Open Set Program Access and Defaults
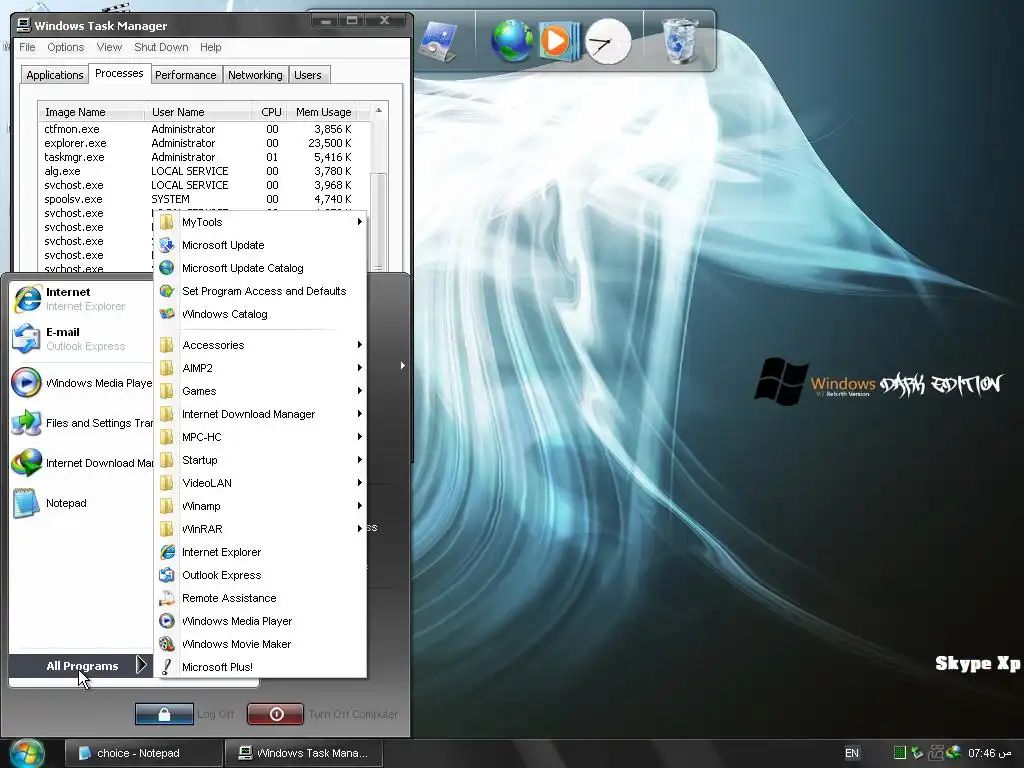The image size is (1024, 768). [x=261, y=291]
